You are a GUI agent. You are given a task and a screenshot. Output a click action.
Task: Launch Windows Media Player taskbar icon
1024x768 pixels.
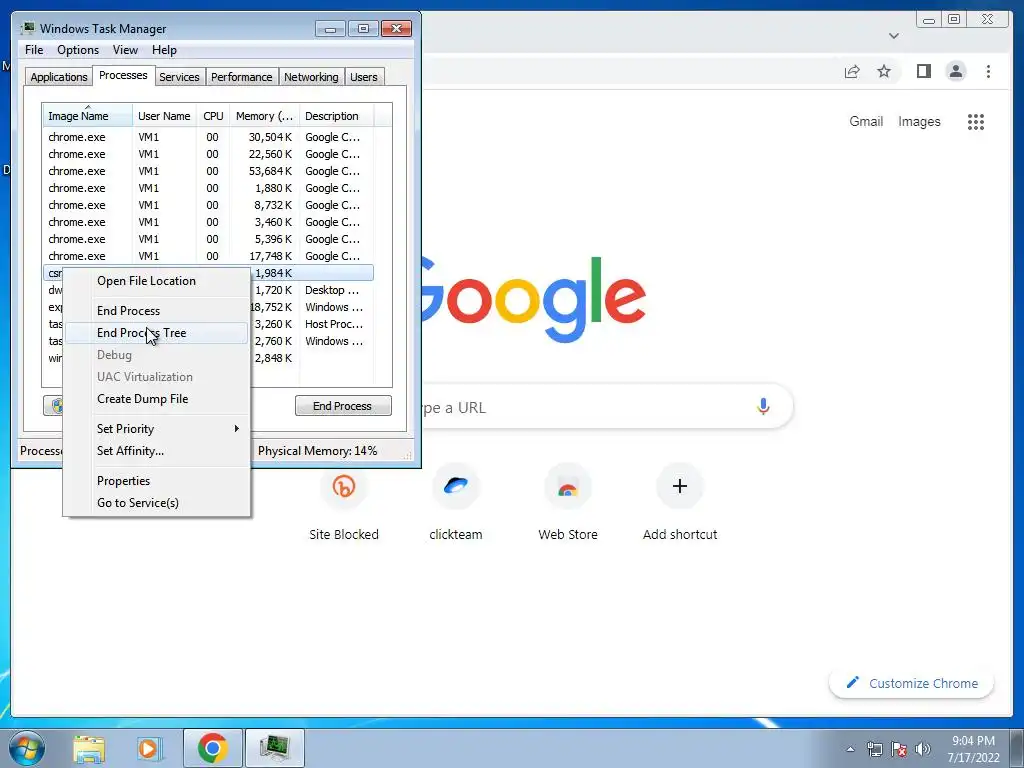tap(149, 748)
